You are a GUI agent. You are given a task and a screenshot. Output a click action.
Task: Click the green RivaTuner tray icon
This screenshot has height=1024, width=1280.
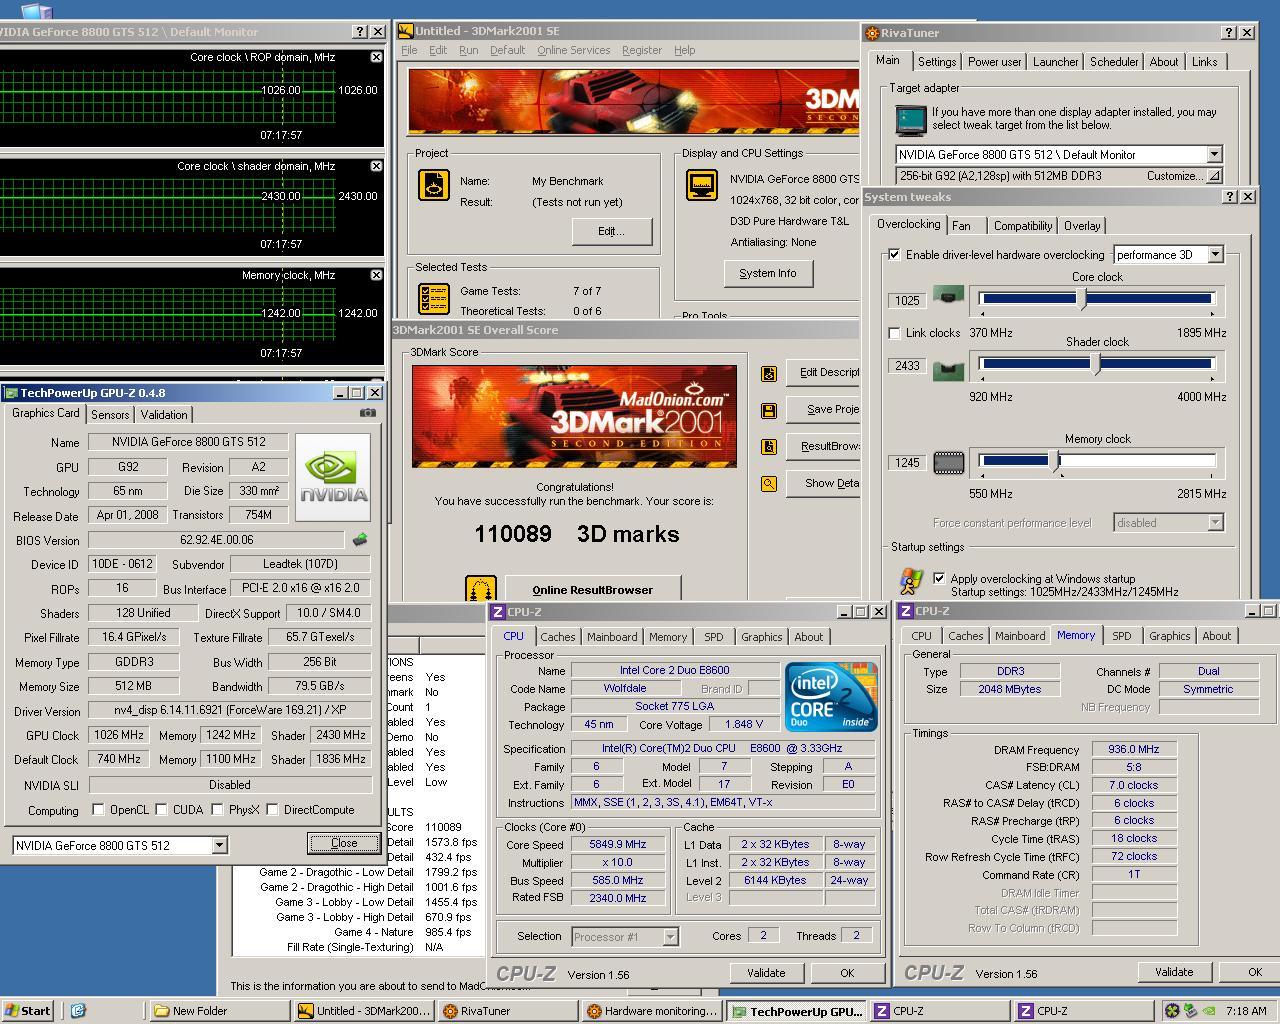click(1173, 1011)
